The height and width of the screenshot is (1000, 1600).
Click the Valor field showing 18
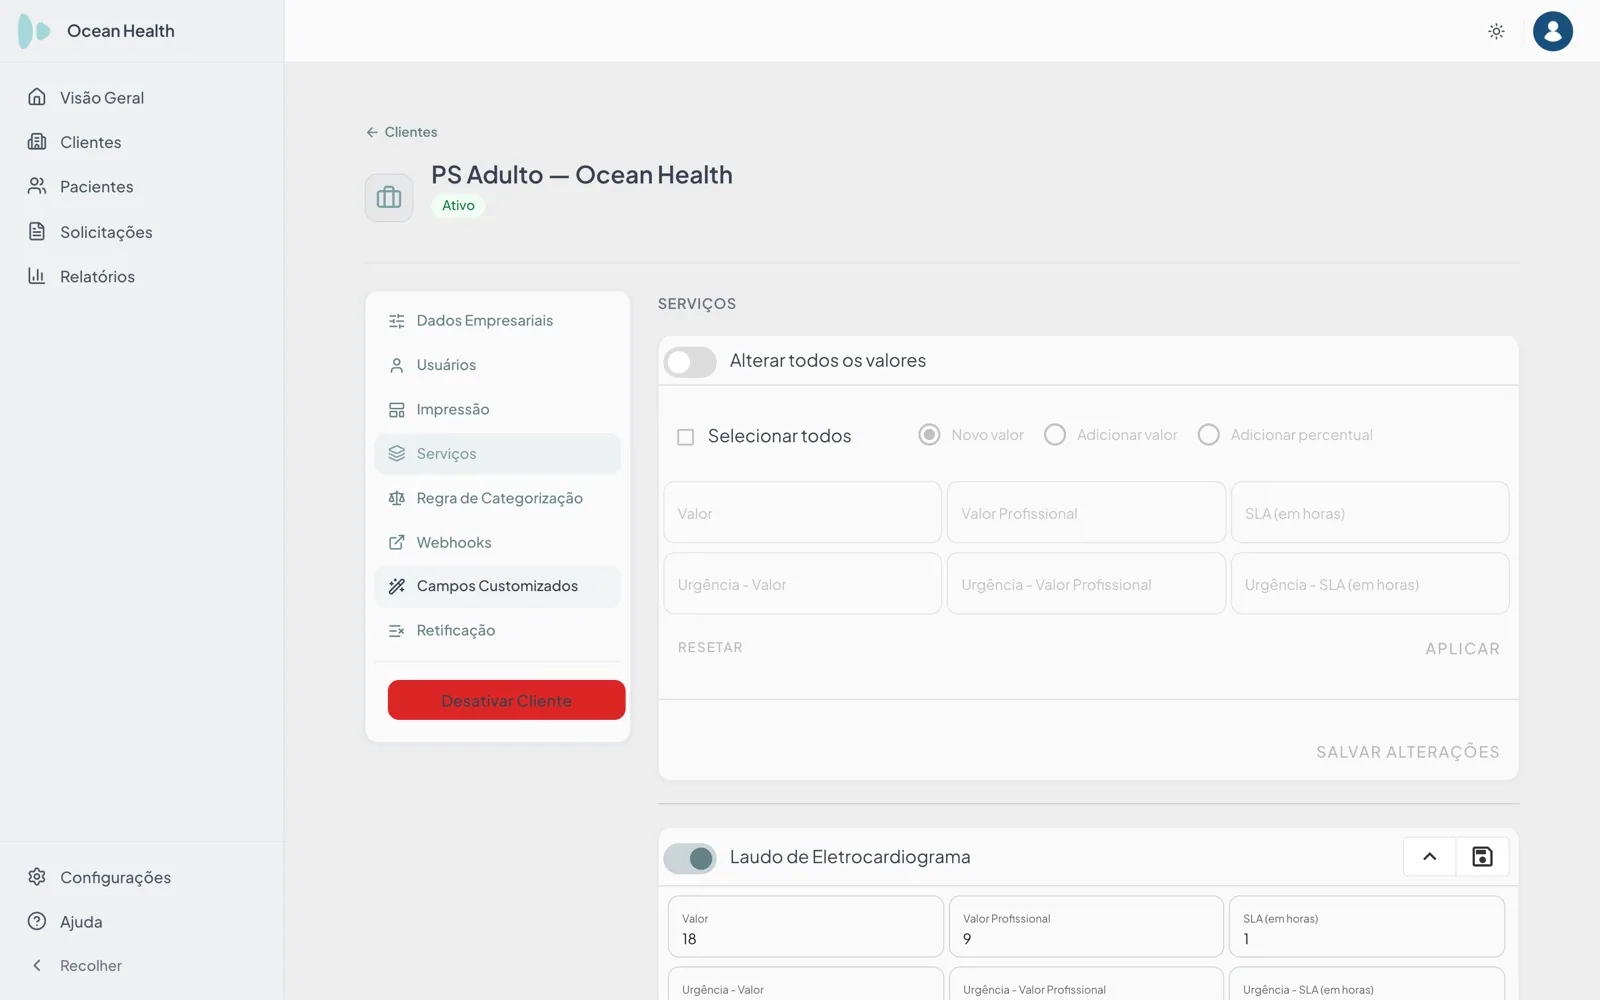[806, 927]
